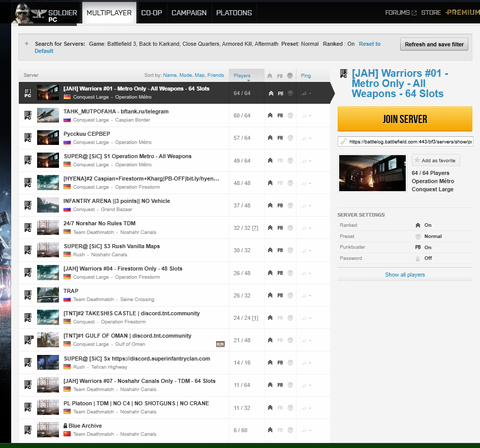Click the Pycckuu CEPBEP platform PC icon
Viewport: 480px width, 448px height.
pos(28,138)
